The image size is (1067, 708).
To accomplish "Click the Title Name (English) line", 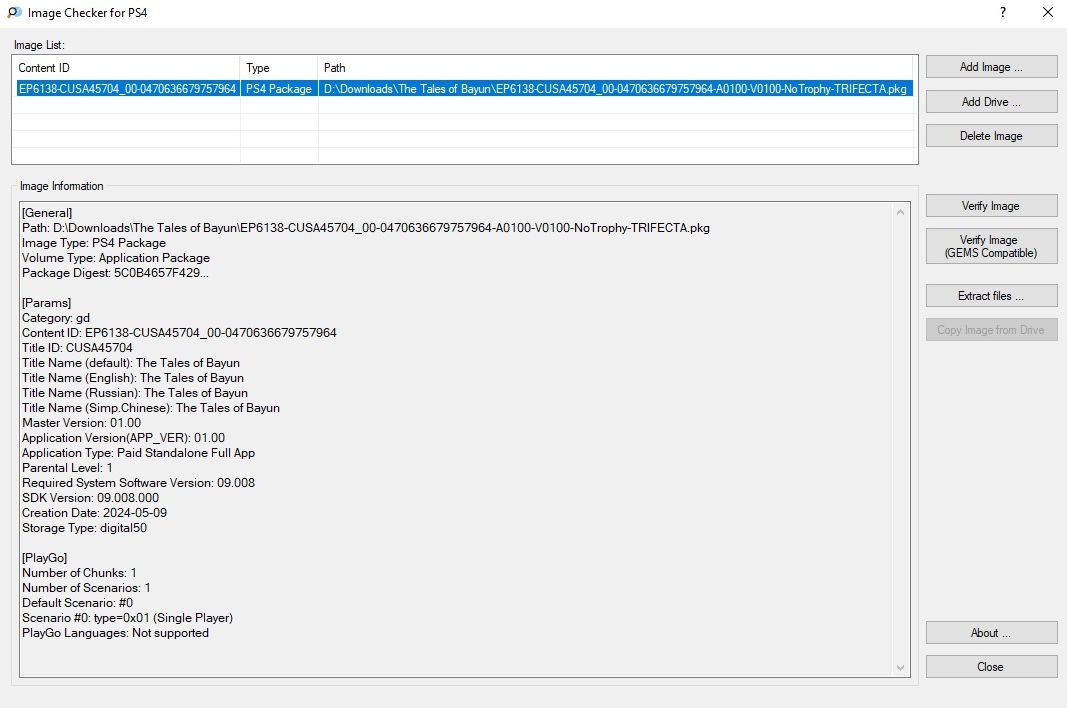I will [x=133, y=377].
